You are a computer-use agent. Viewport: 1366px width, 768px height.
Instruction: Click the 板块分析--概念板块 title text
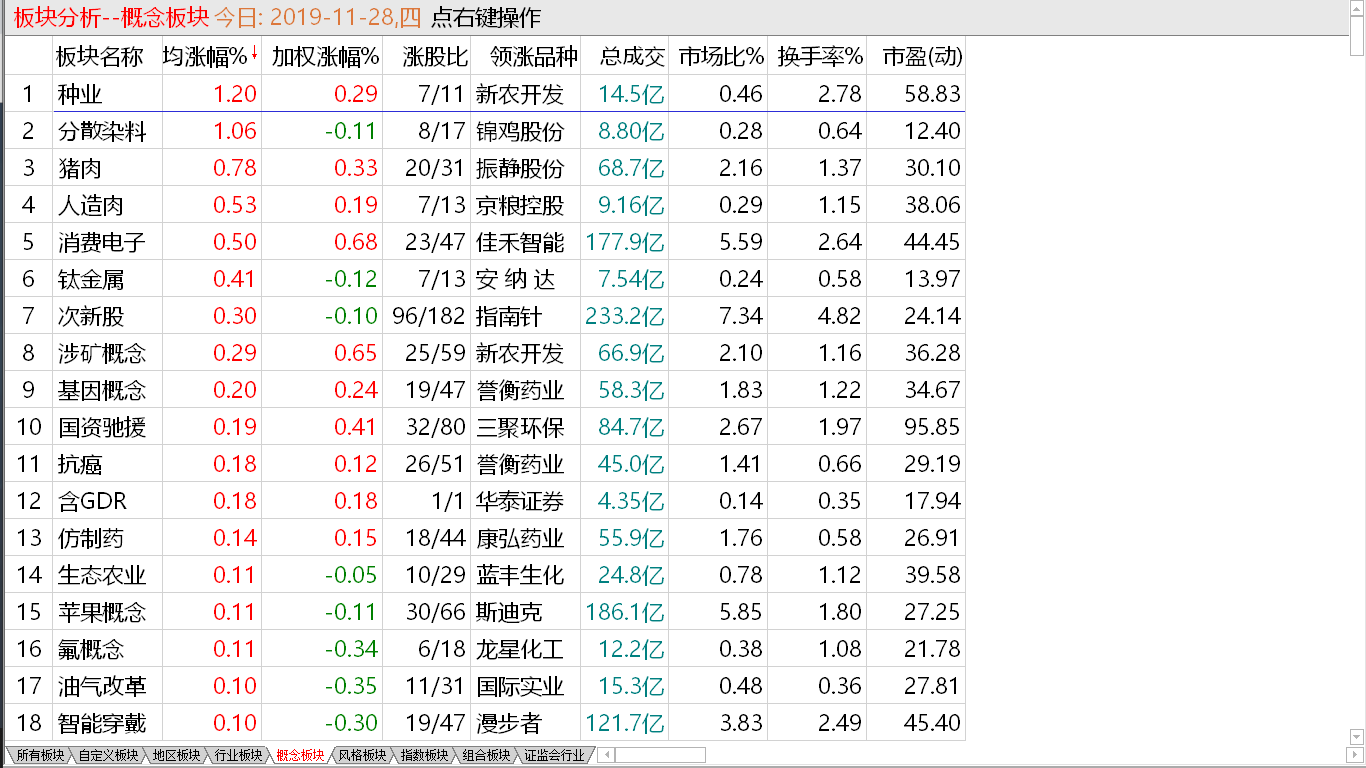pyautogui.click(x=110, y=17)
